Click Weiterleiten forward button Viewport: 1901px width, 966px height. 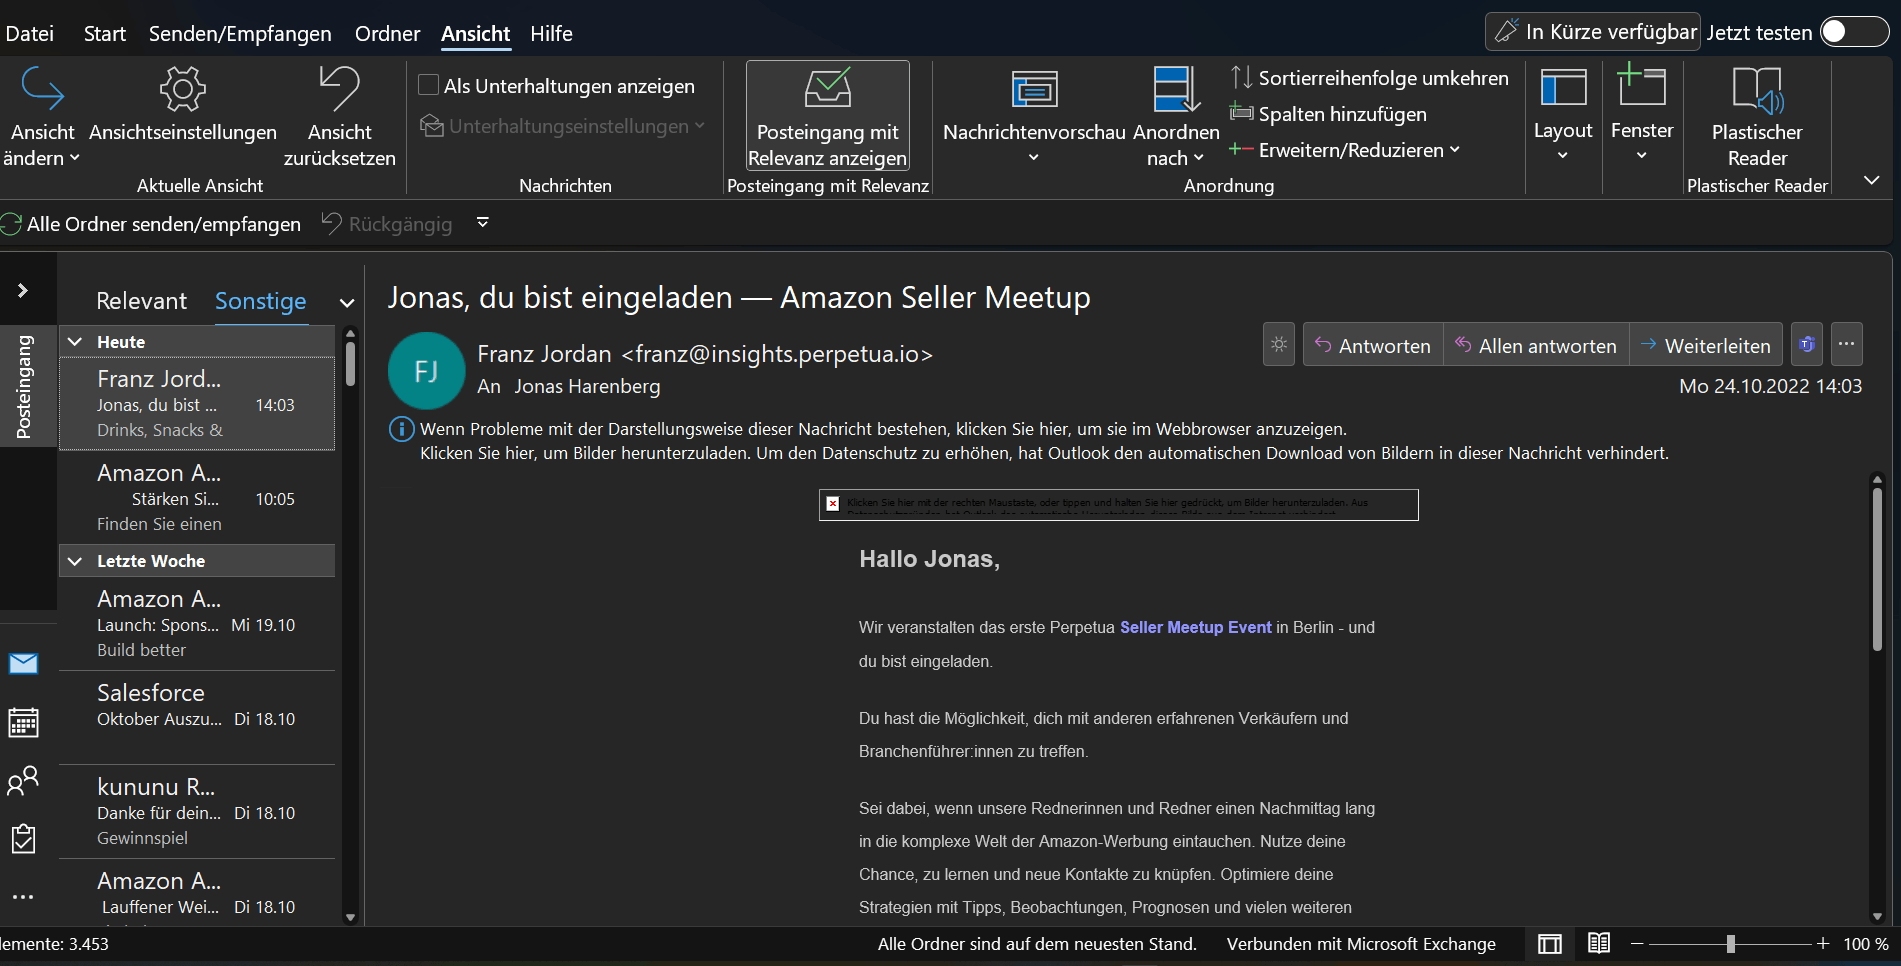tap(1706, 345)
